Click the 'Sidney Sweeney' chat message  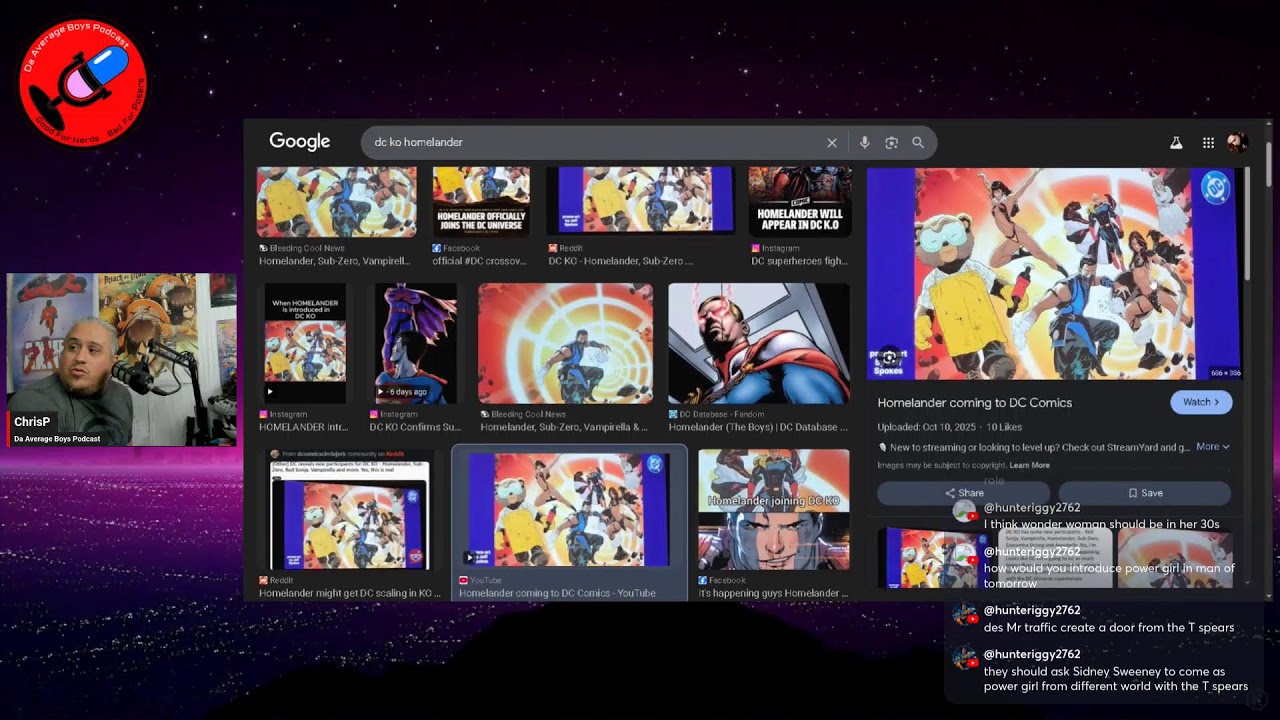(1115, 679)
